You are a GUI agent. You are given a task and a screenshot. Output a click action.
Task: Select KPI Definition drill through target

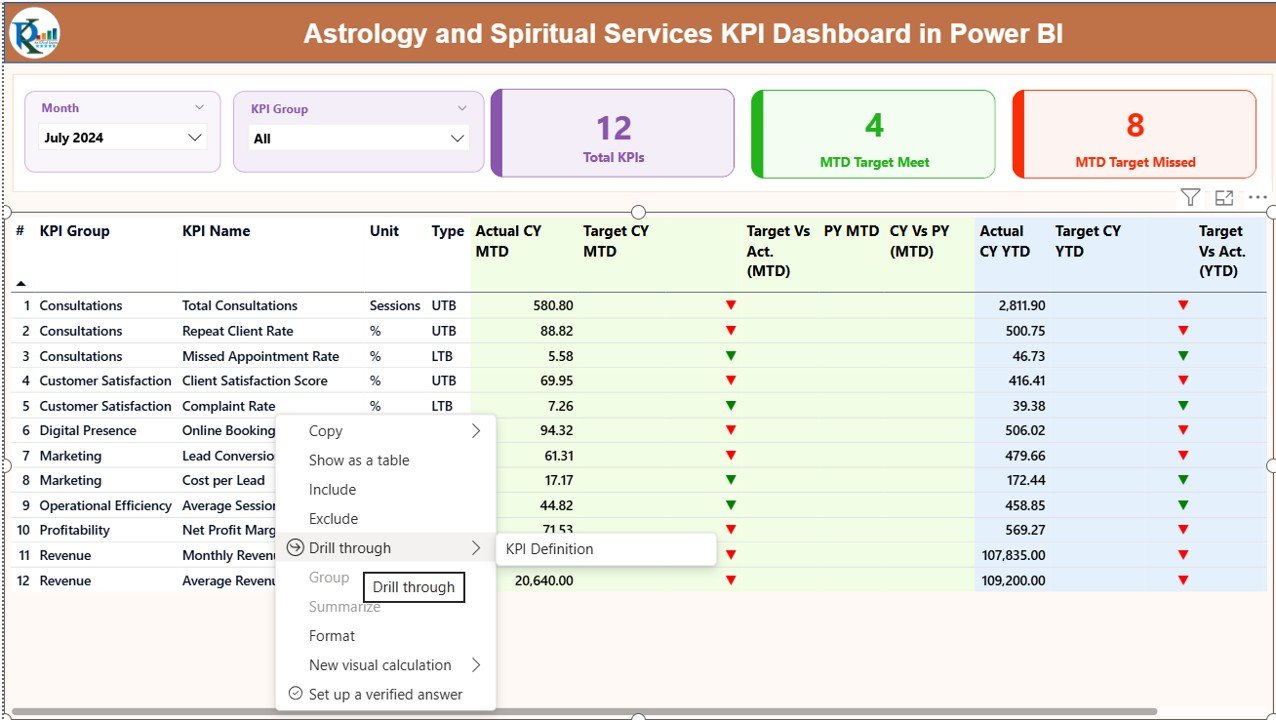(549, 549)
